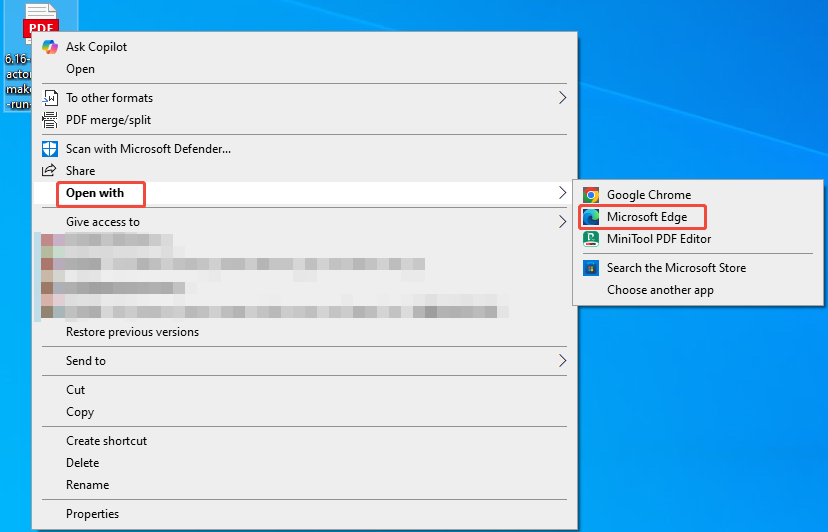Click the Share arrow icon
Screen dimensions: 828x532
(50, 171)
